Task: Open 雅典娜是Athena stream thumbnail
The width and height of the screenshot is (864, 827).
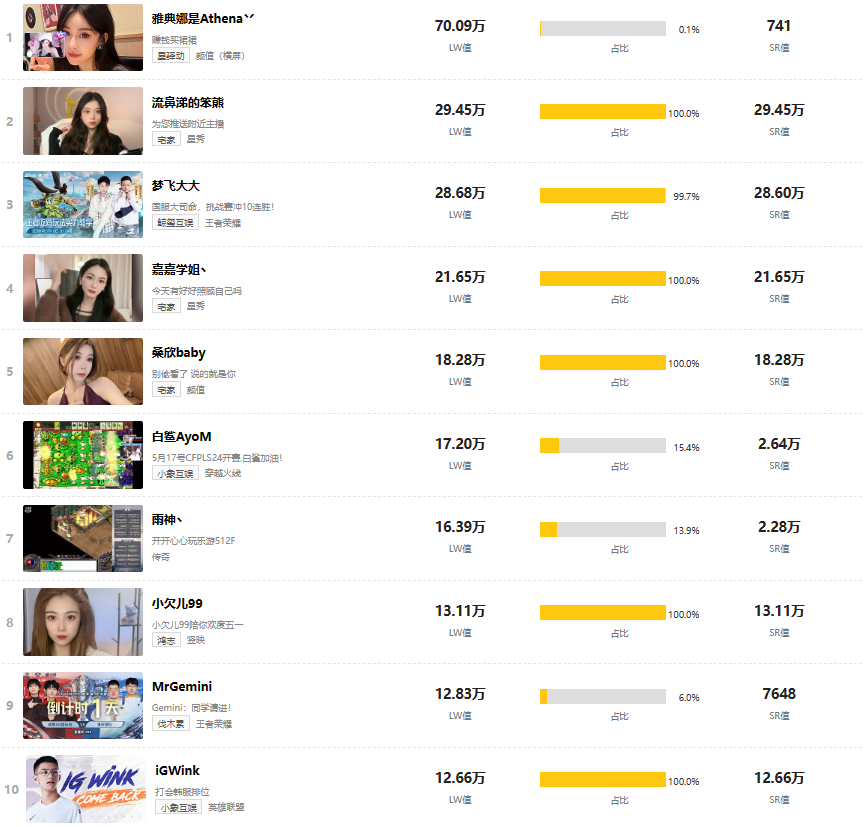Action: click(83, 37)
